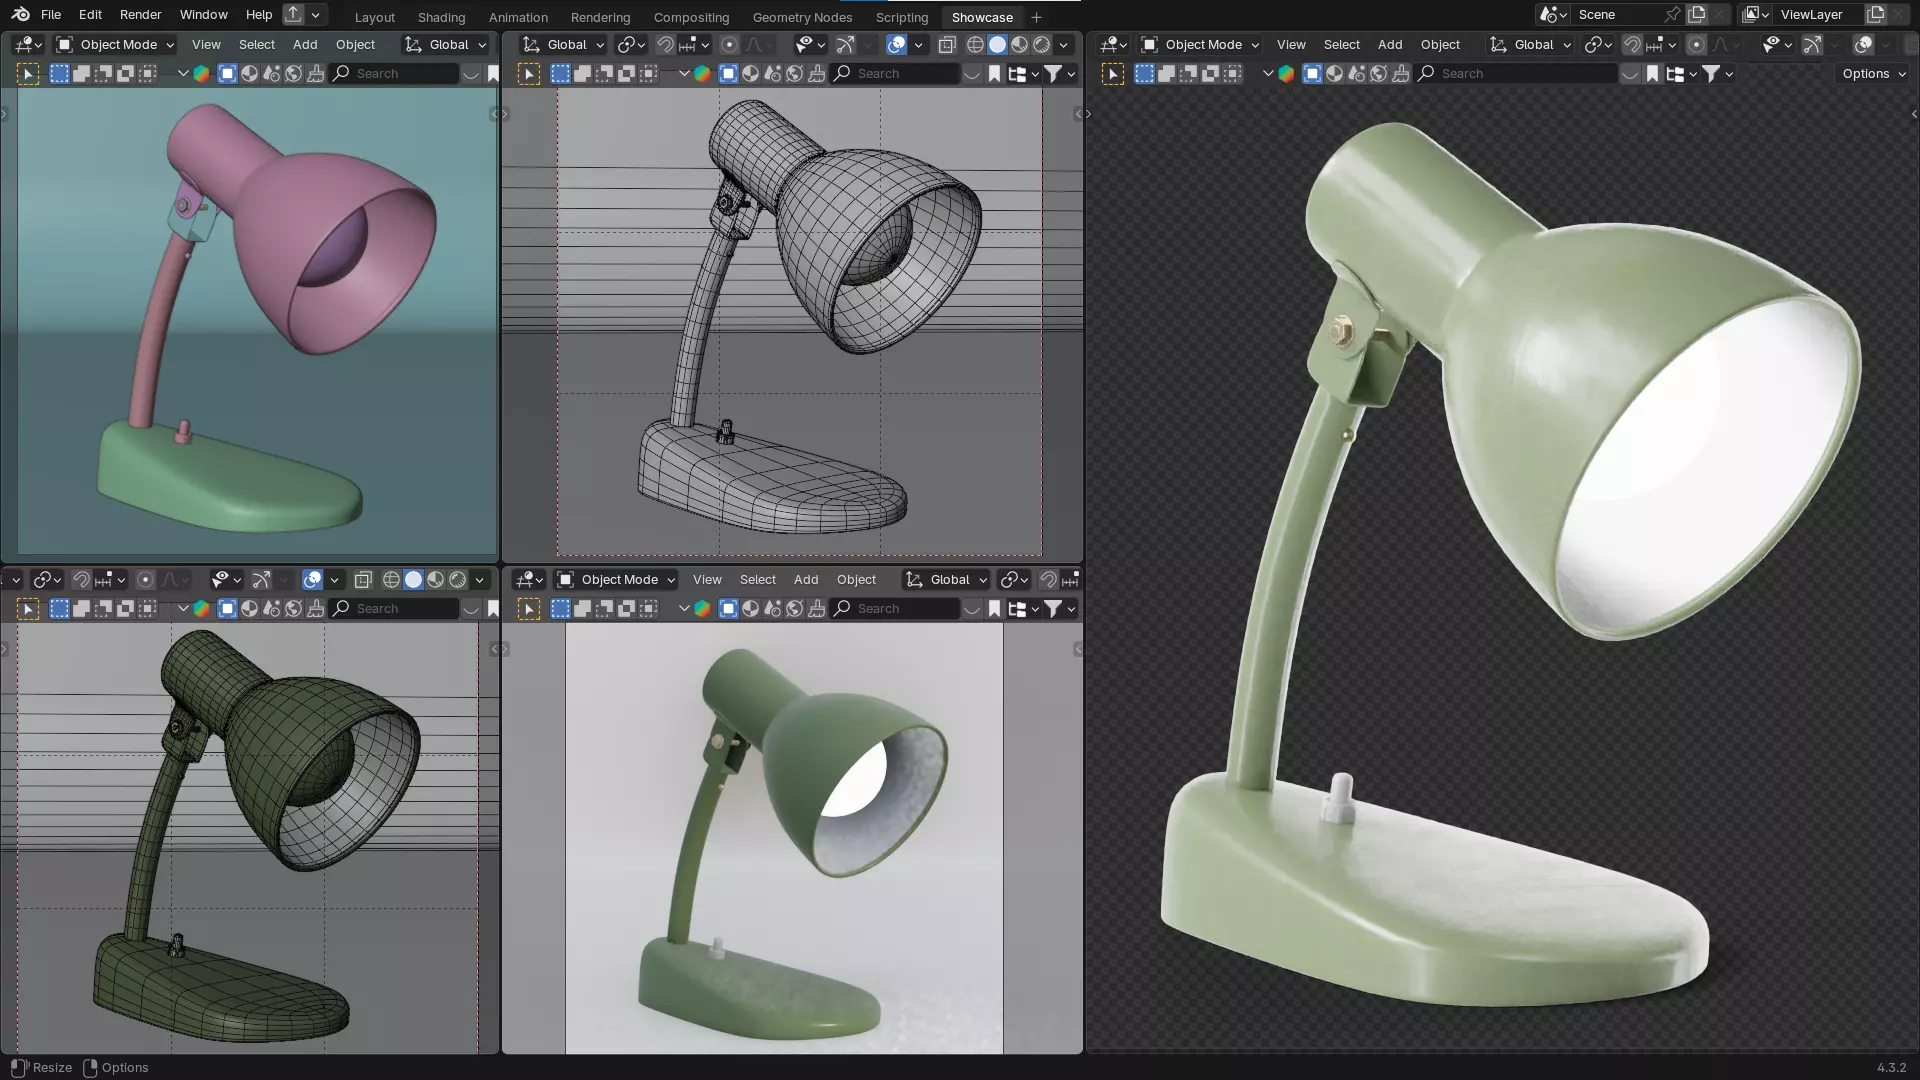Select solid shading in bottom-left viewport header
The image size is (1920, 1080).
pos(413,579)
